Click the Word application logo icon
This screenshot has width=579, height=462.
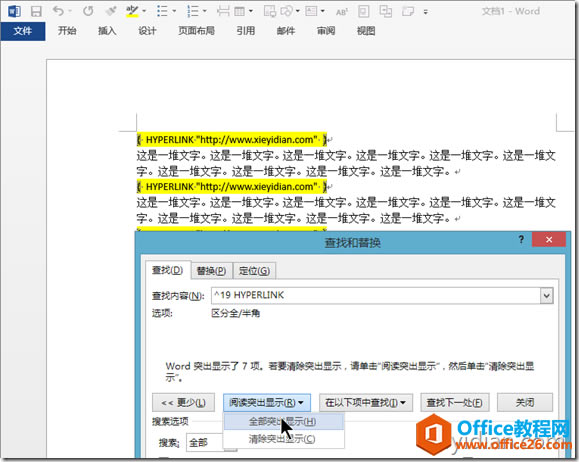(14, 11)
